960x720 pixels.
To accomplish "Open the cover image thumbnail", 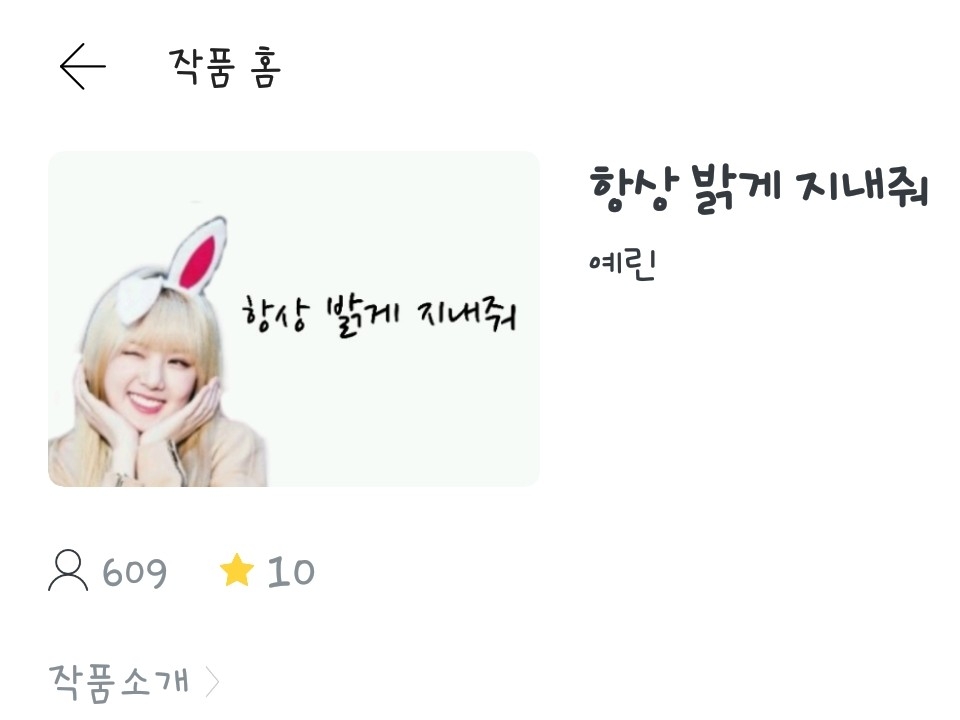I will coord(294,319).
